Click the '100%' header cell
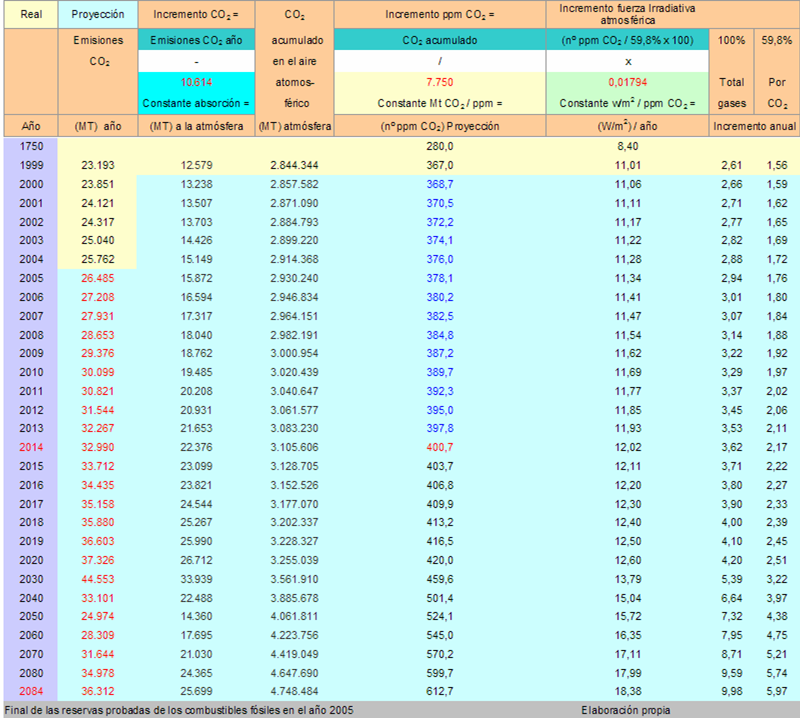 pyautogui.click(x=732, y=40)
